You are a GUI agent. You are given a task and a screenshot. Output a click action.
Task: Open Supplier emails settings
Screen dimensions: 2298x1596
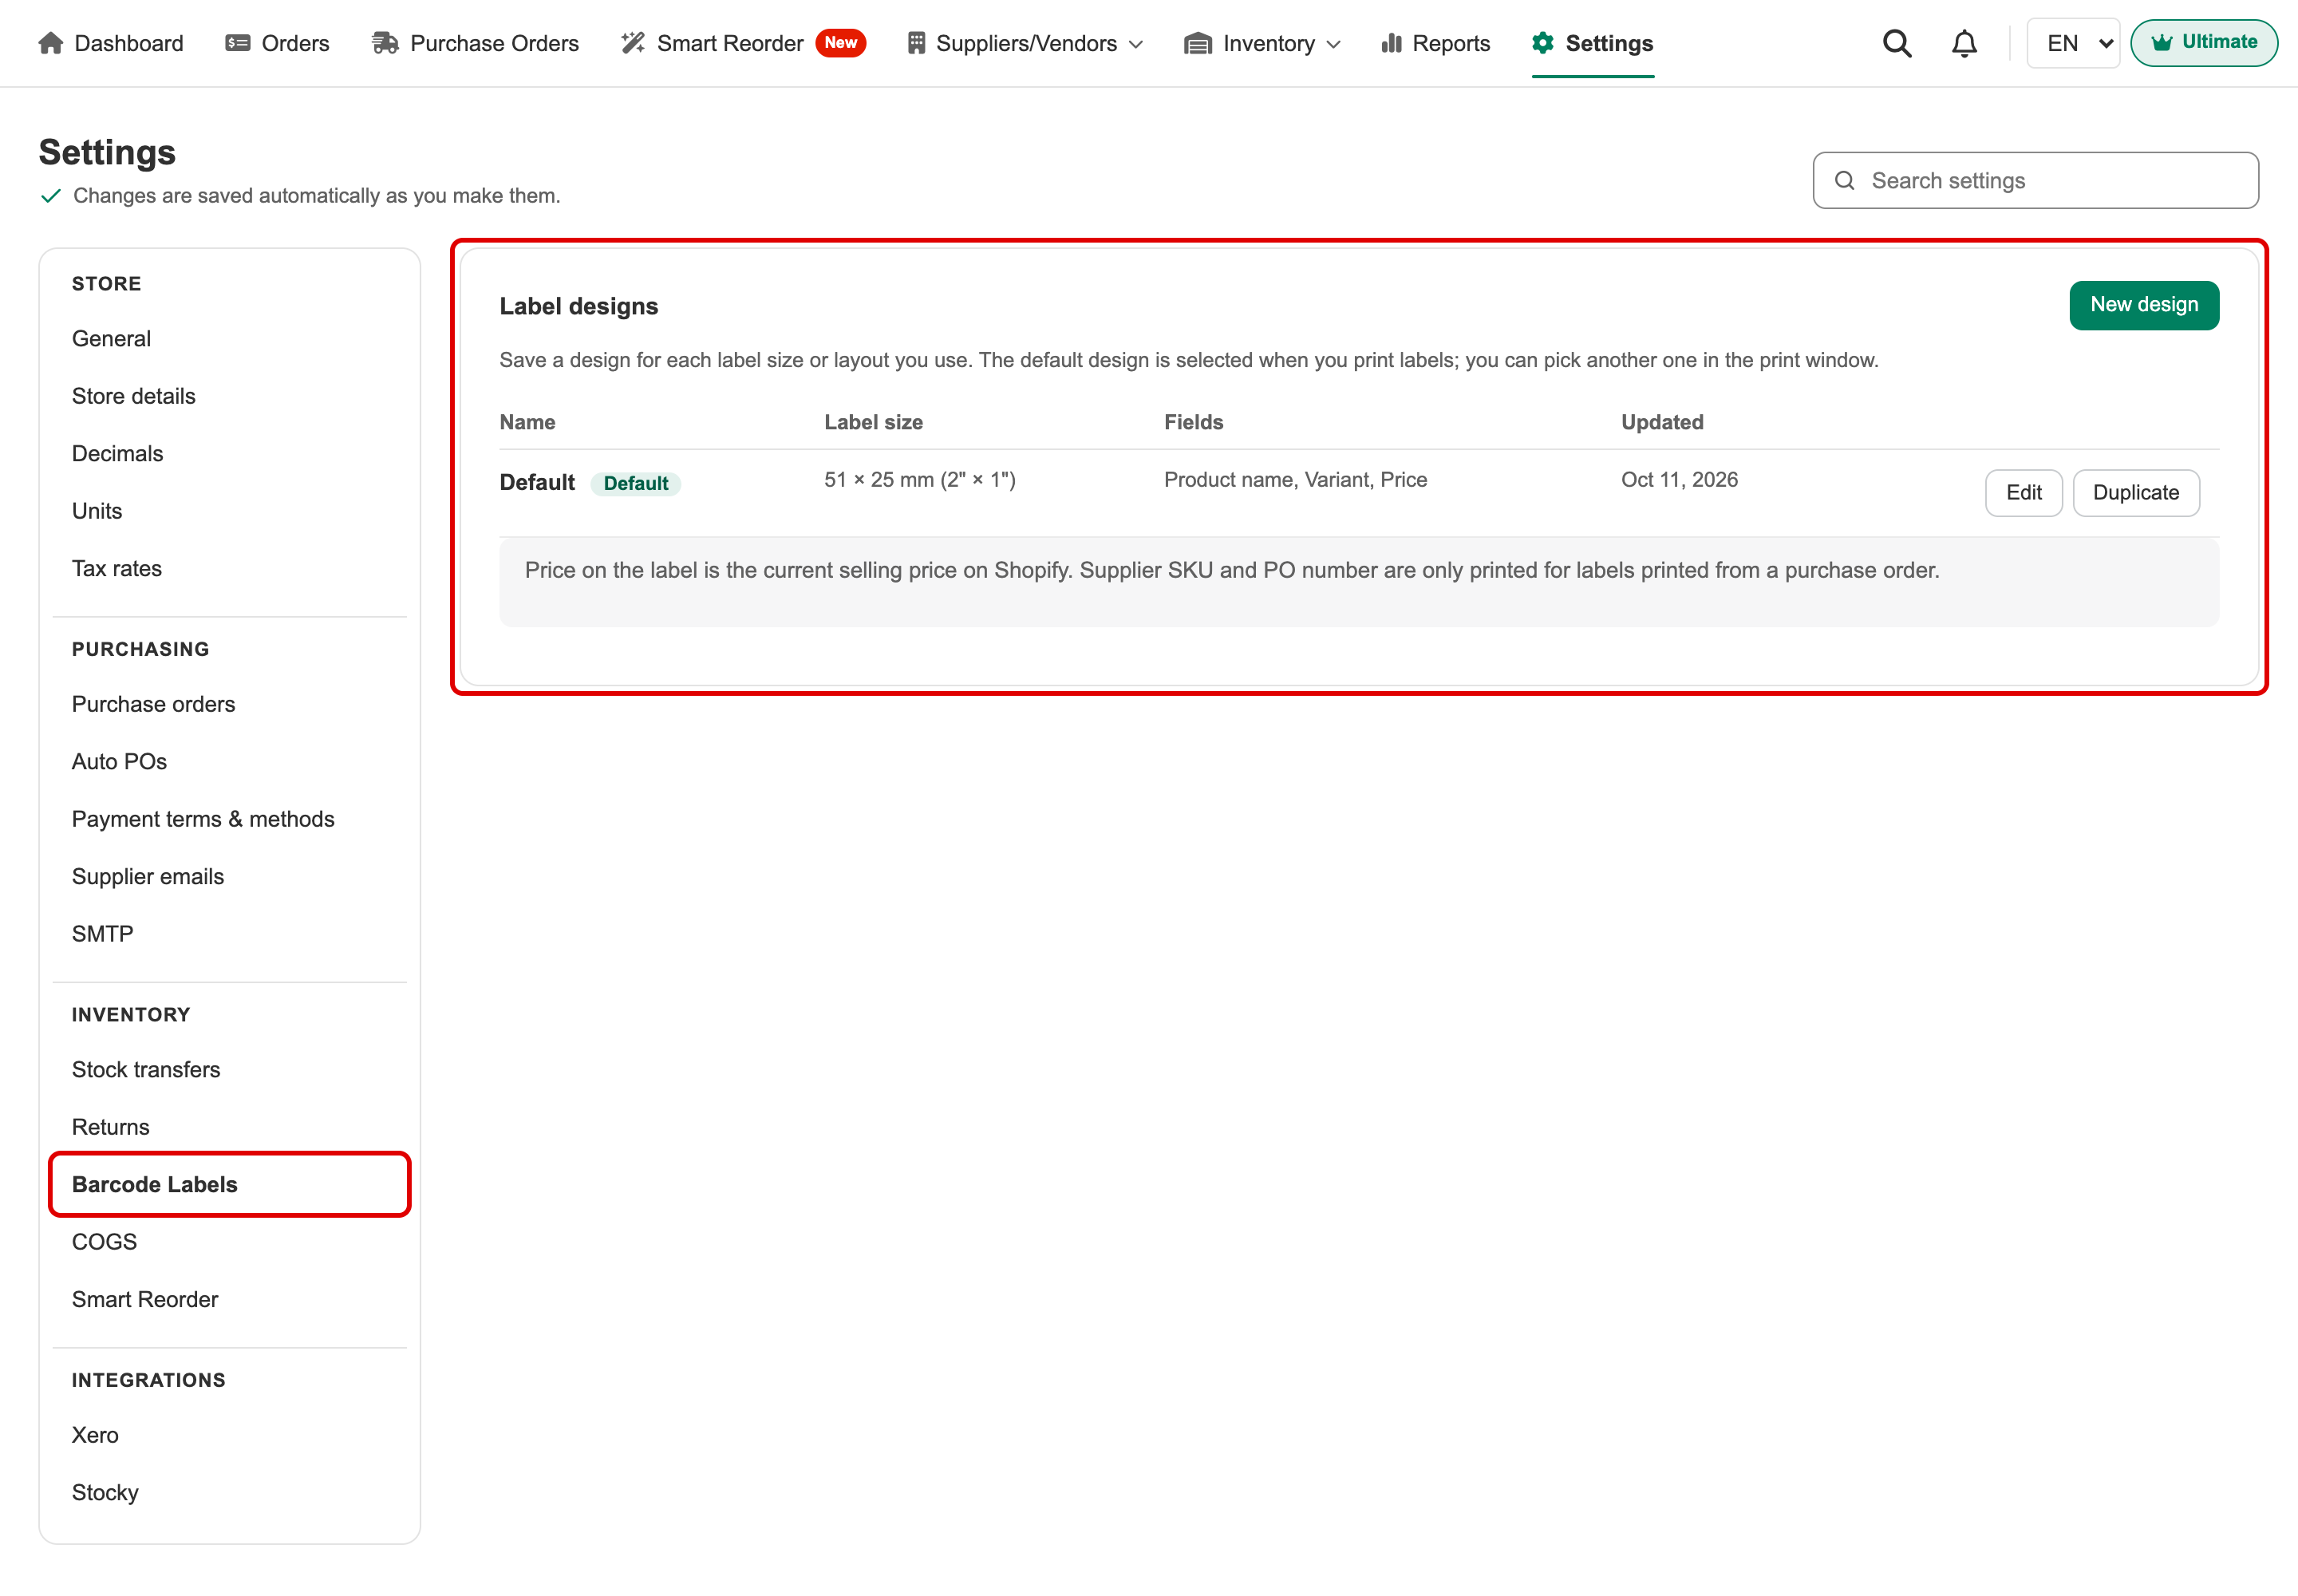148,876
